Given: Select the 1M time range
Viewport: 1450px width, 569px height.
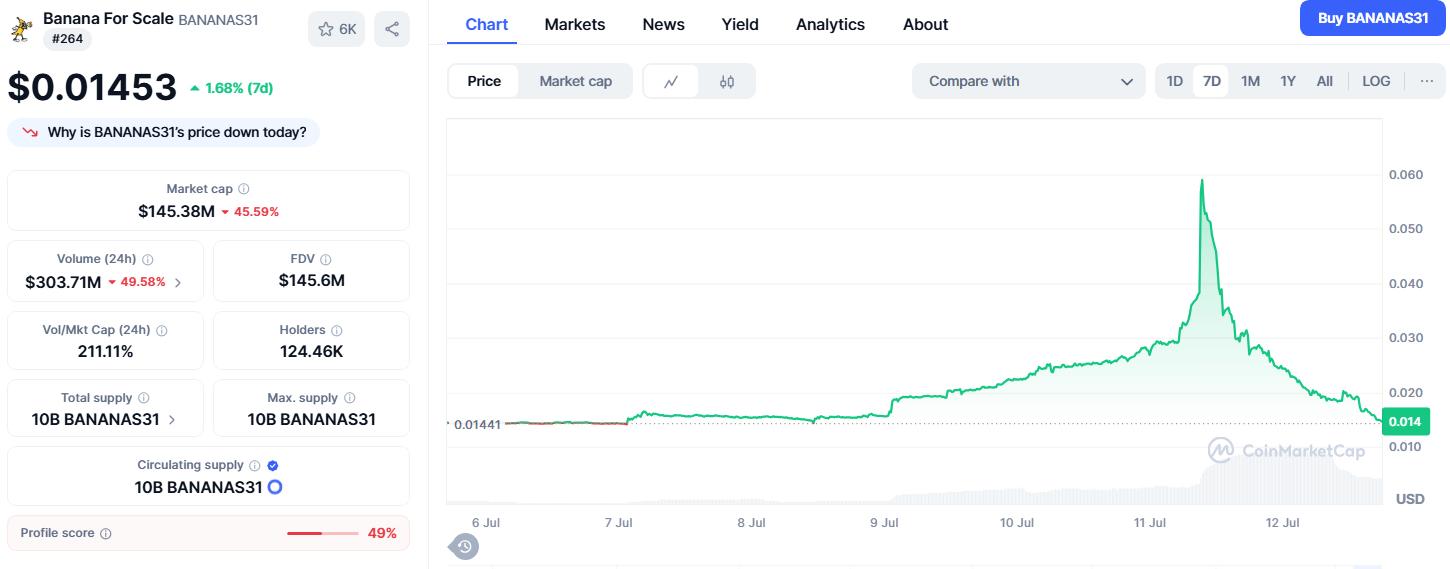Looking at the screenshot, I should [x=1250, y=81].
